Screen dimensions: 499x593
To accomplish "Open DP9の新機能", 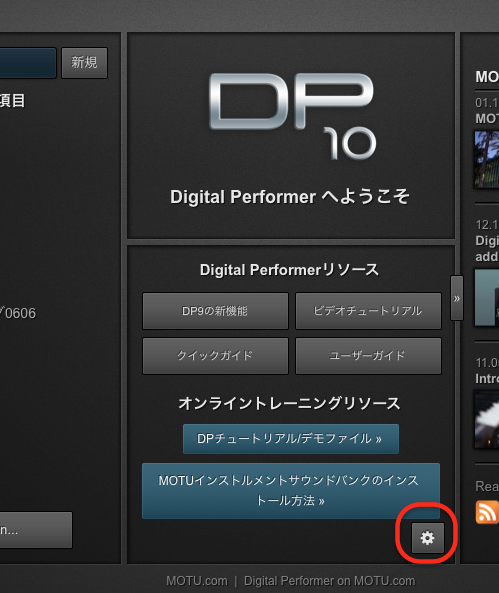I will pos(215,311).
